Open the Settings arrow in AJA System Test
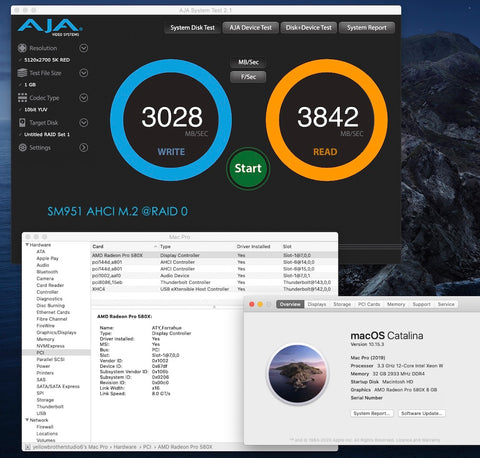Viewport: 480px width, 458px height. (84, 147)
